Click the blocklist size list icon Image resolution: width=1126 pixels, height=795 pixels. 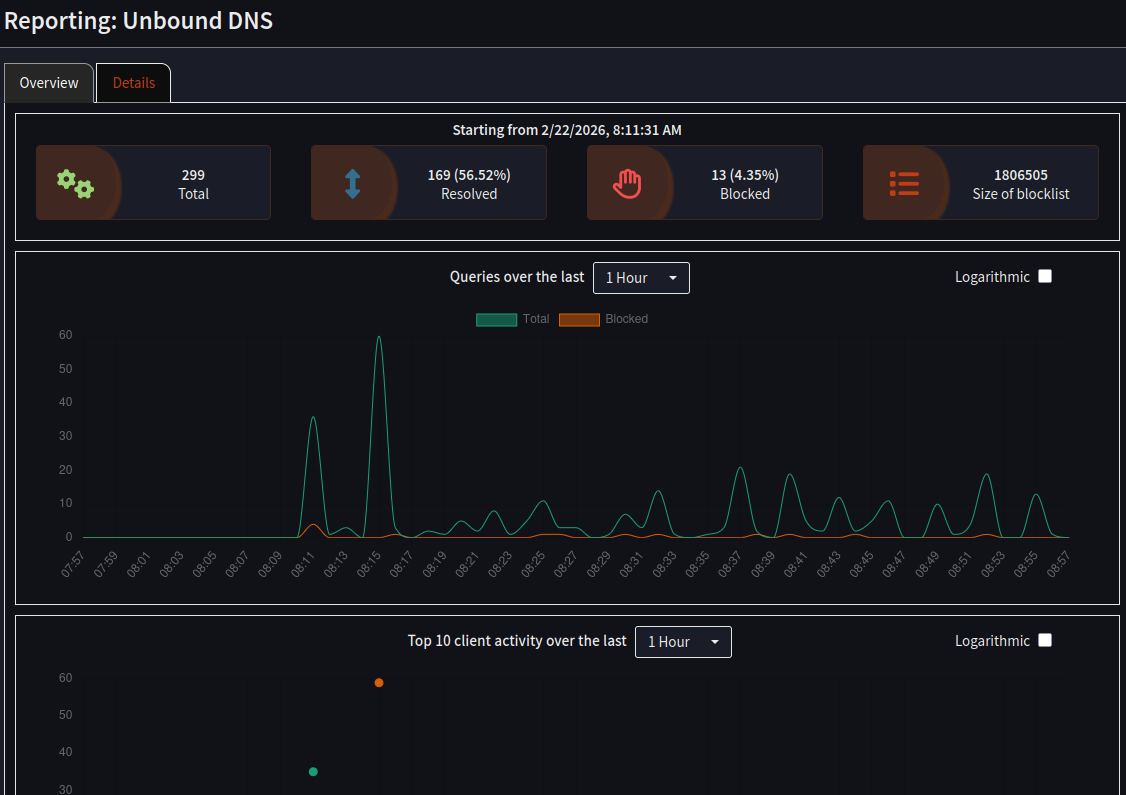[x=904, y=184]
